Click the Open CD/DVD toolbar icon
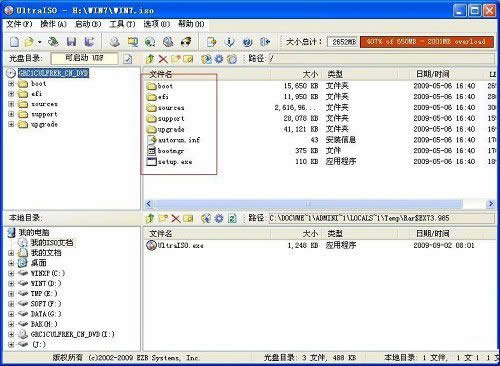This screenshot has height=366, width=500. (x=53, y=42)
